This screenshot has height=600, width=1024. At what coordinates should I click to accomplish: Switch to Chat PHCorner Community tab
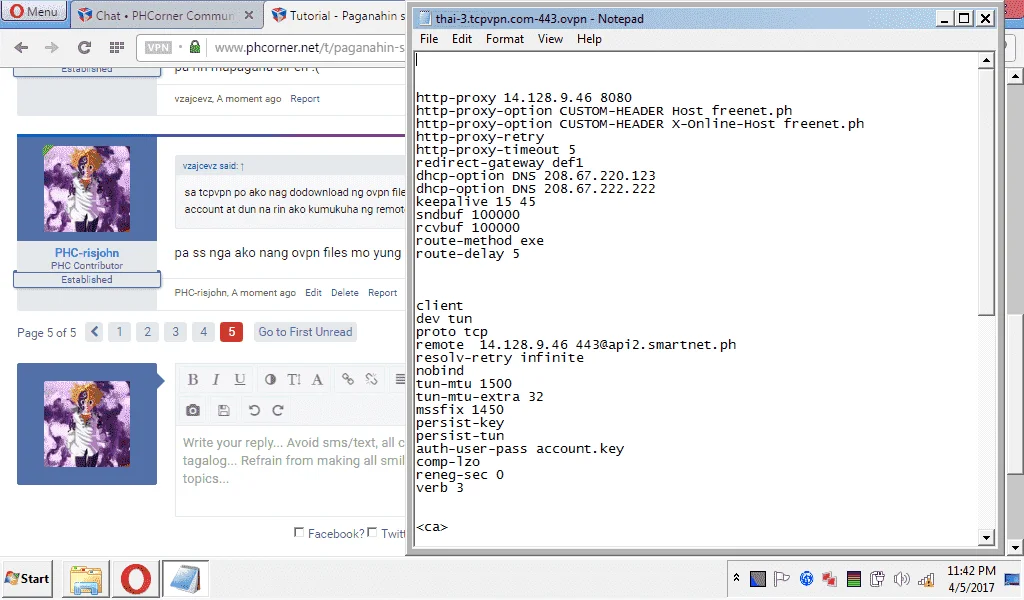pos(166,15)
